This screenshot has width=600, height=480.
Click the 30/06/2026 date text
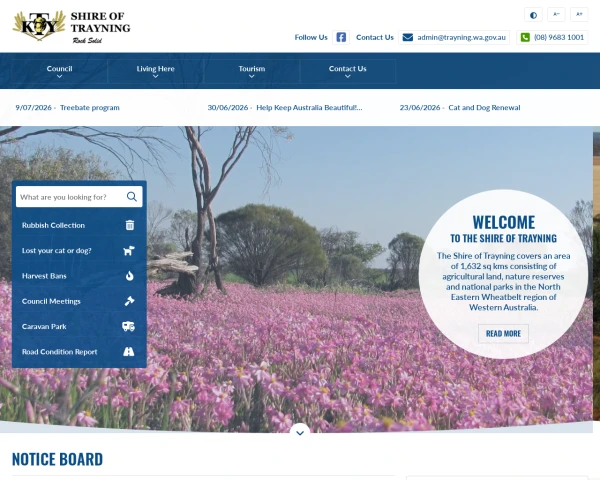(x=228, y=108)
